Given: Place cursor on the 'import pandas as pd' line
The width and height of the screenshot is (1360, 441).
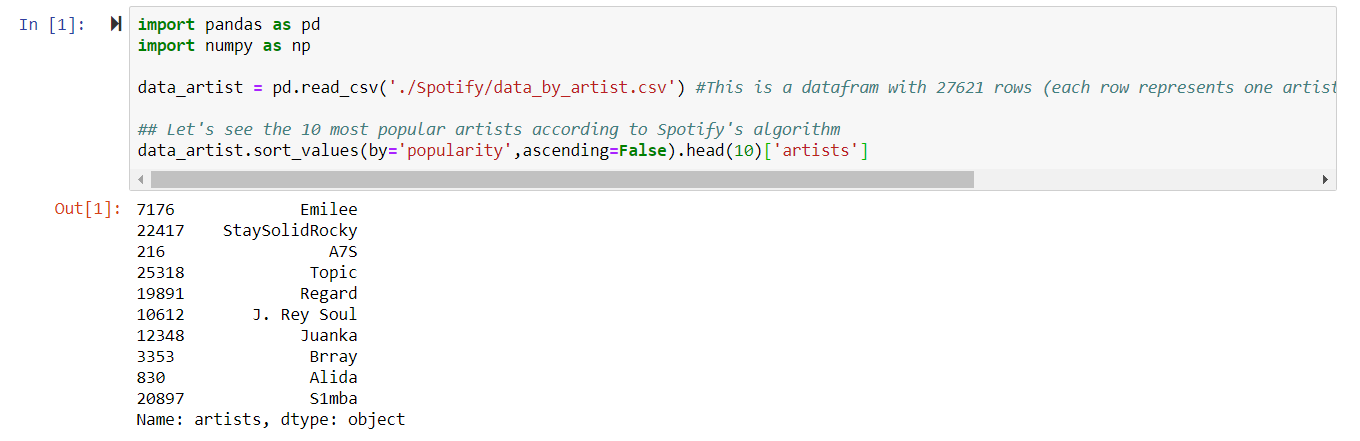Looking at the screenshot, I should (229, 24).
